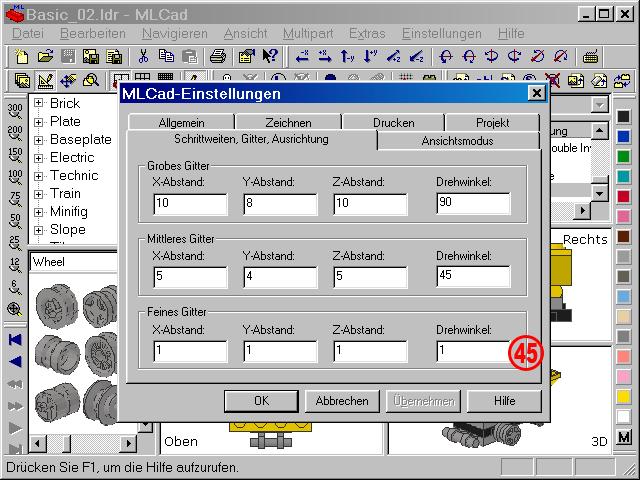Set zoom level to 200 percent

15,133
